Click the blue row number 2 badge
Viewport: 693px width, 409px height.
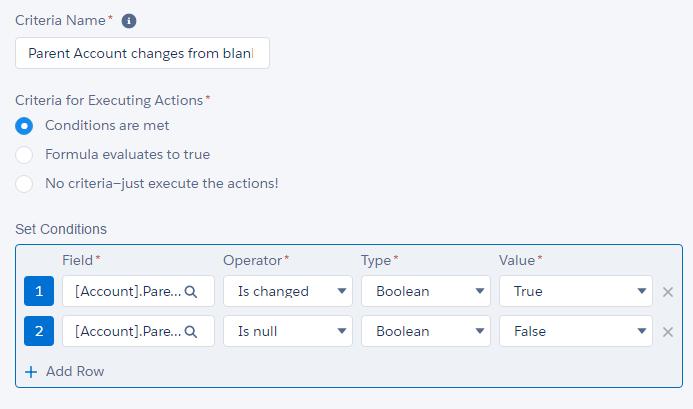click(39, 331)
